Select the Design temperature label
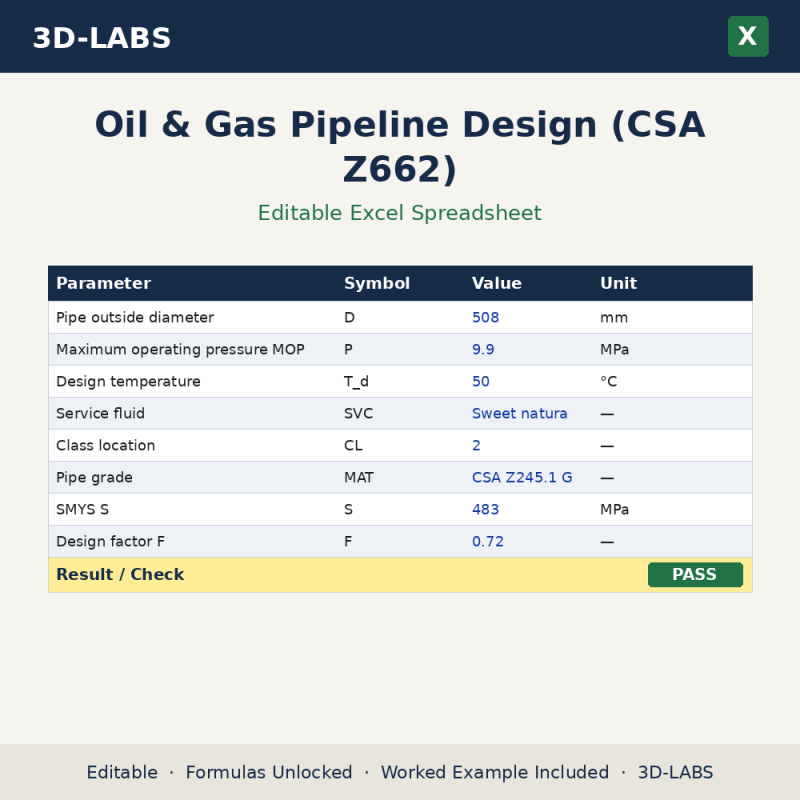800x800 pixels. pyautogui.click(x=128, y=382)
